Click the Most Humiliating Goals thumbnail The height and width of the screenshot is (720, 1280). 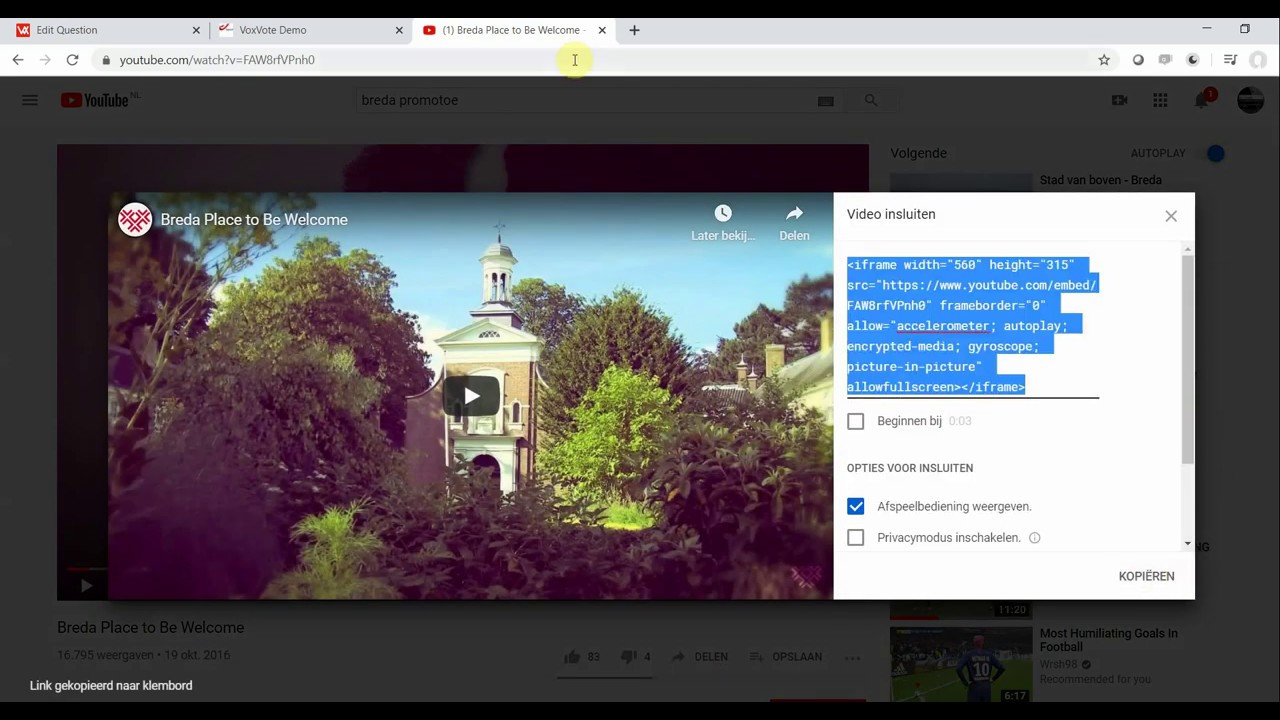(961, 664)
